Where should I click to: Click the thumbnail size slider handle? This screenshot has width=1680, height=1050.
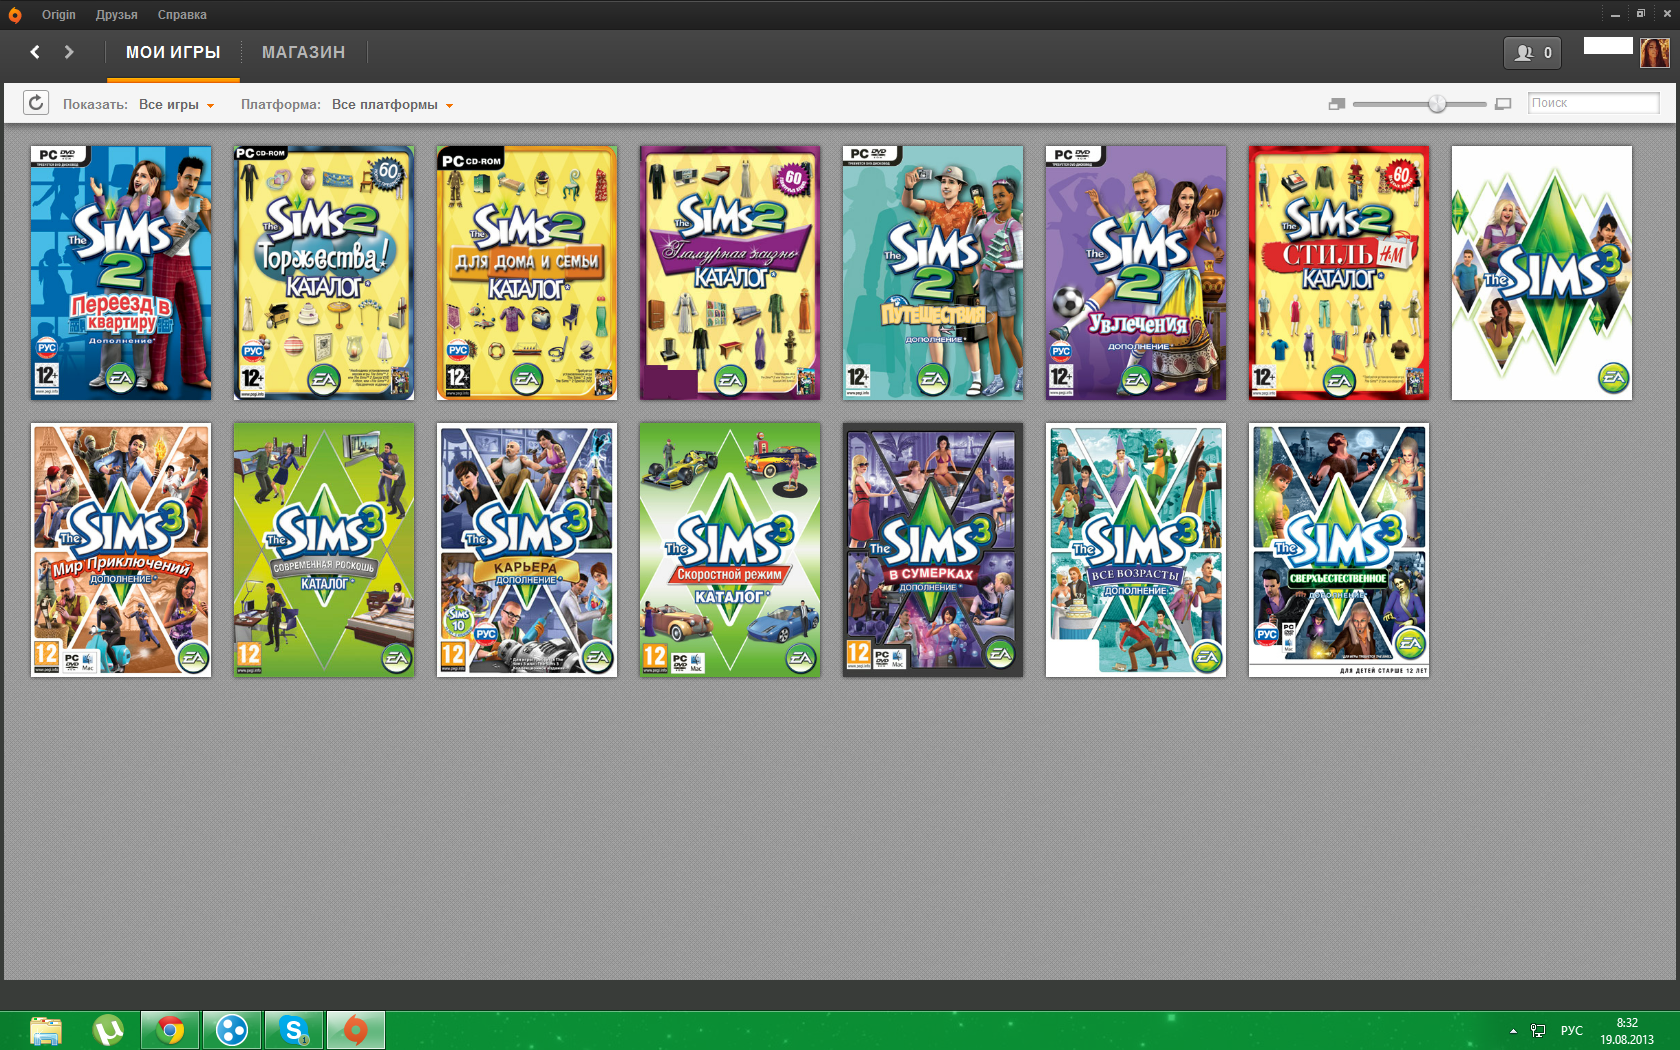click(1437, 104)
